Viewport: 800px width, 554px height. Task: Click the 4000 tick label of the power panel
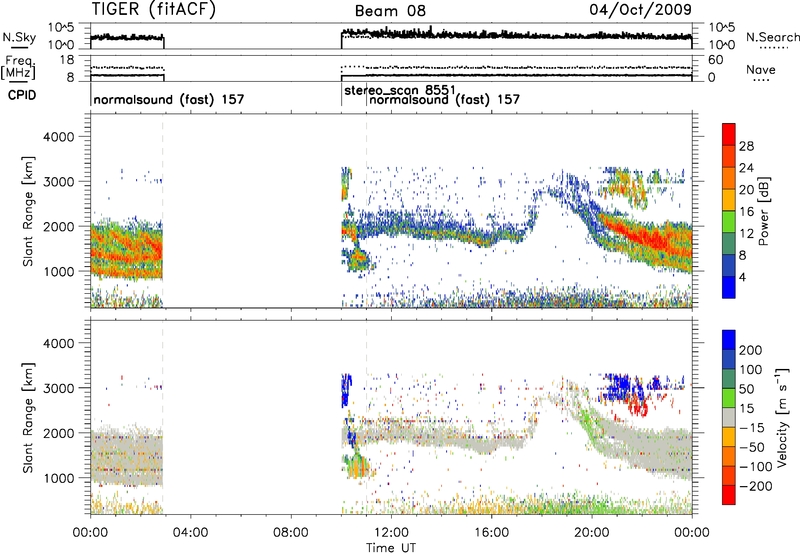coord(58,137)
